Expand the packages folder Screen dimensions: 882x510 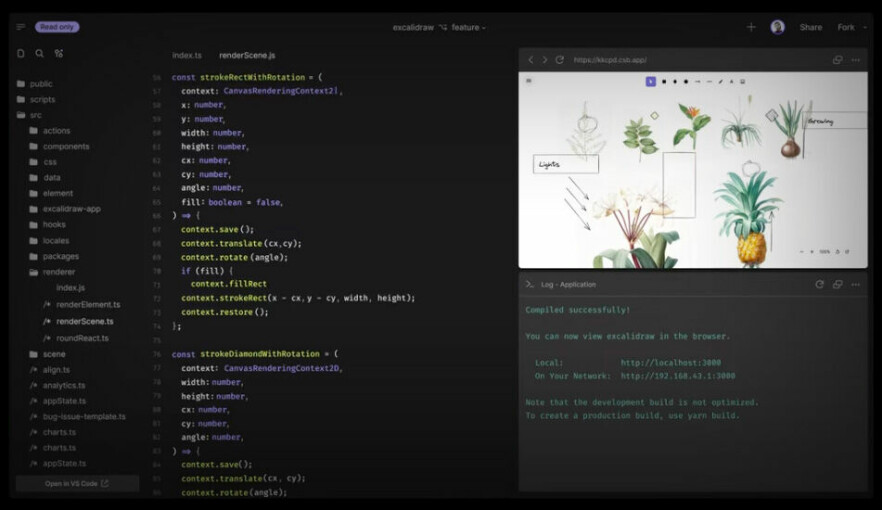coord(54,256)
